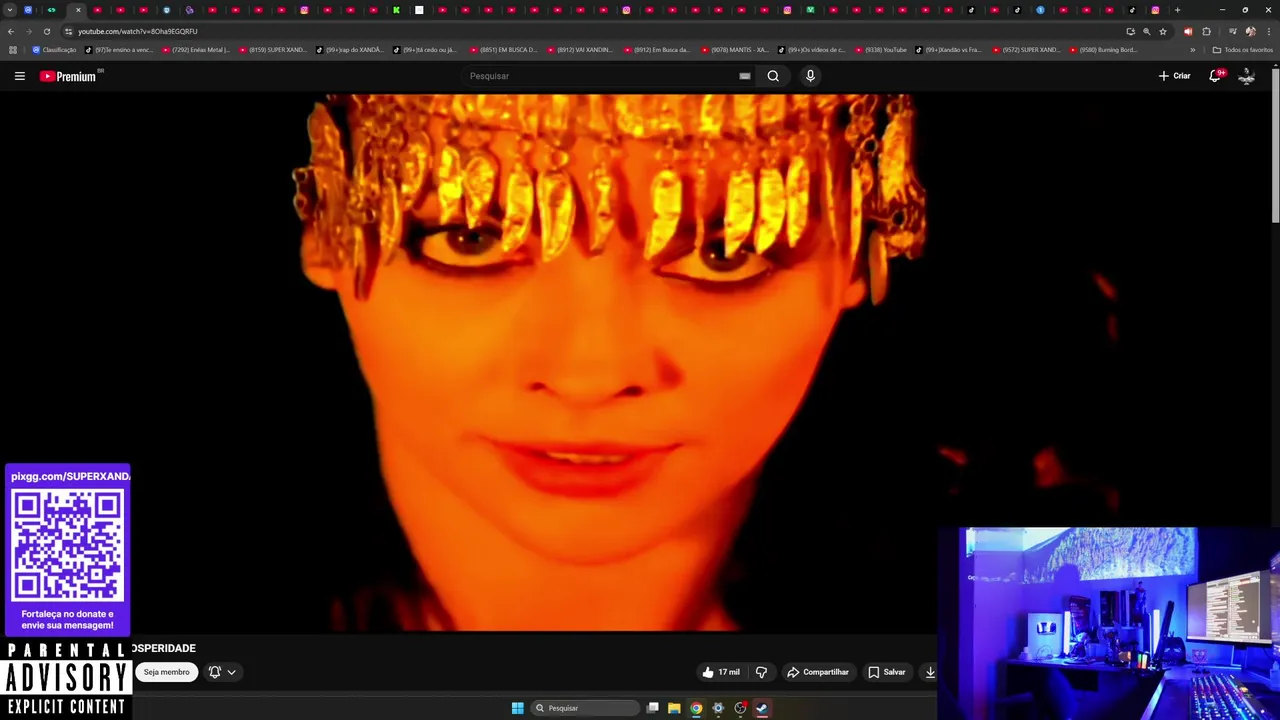Viewport: 1280px width, 720px height.
Task: Open Windows Start menu
Action: click(517, 708)
